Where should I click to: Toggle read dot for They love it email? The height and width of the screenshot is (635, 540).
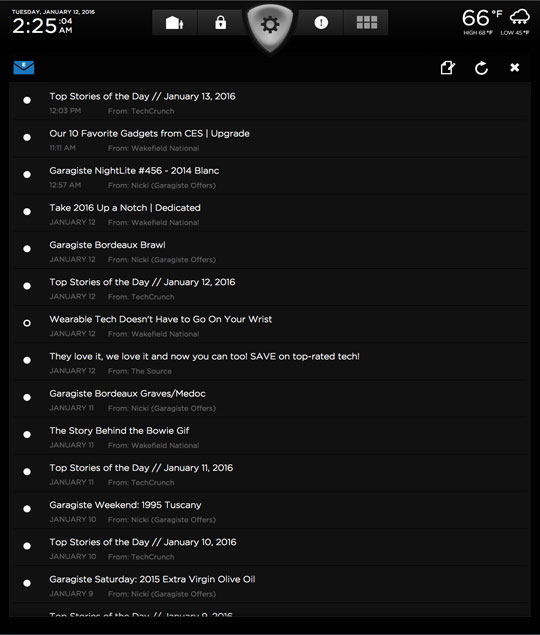click(27, 360)
